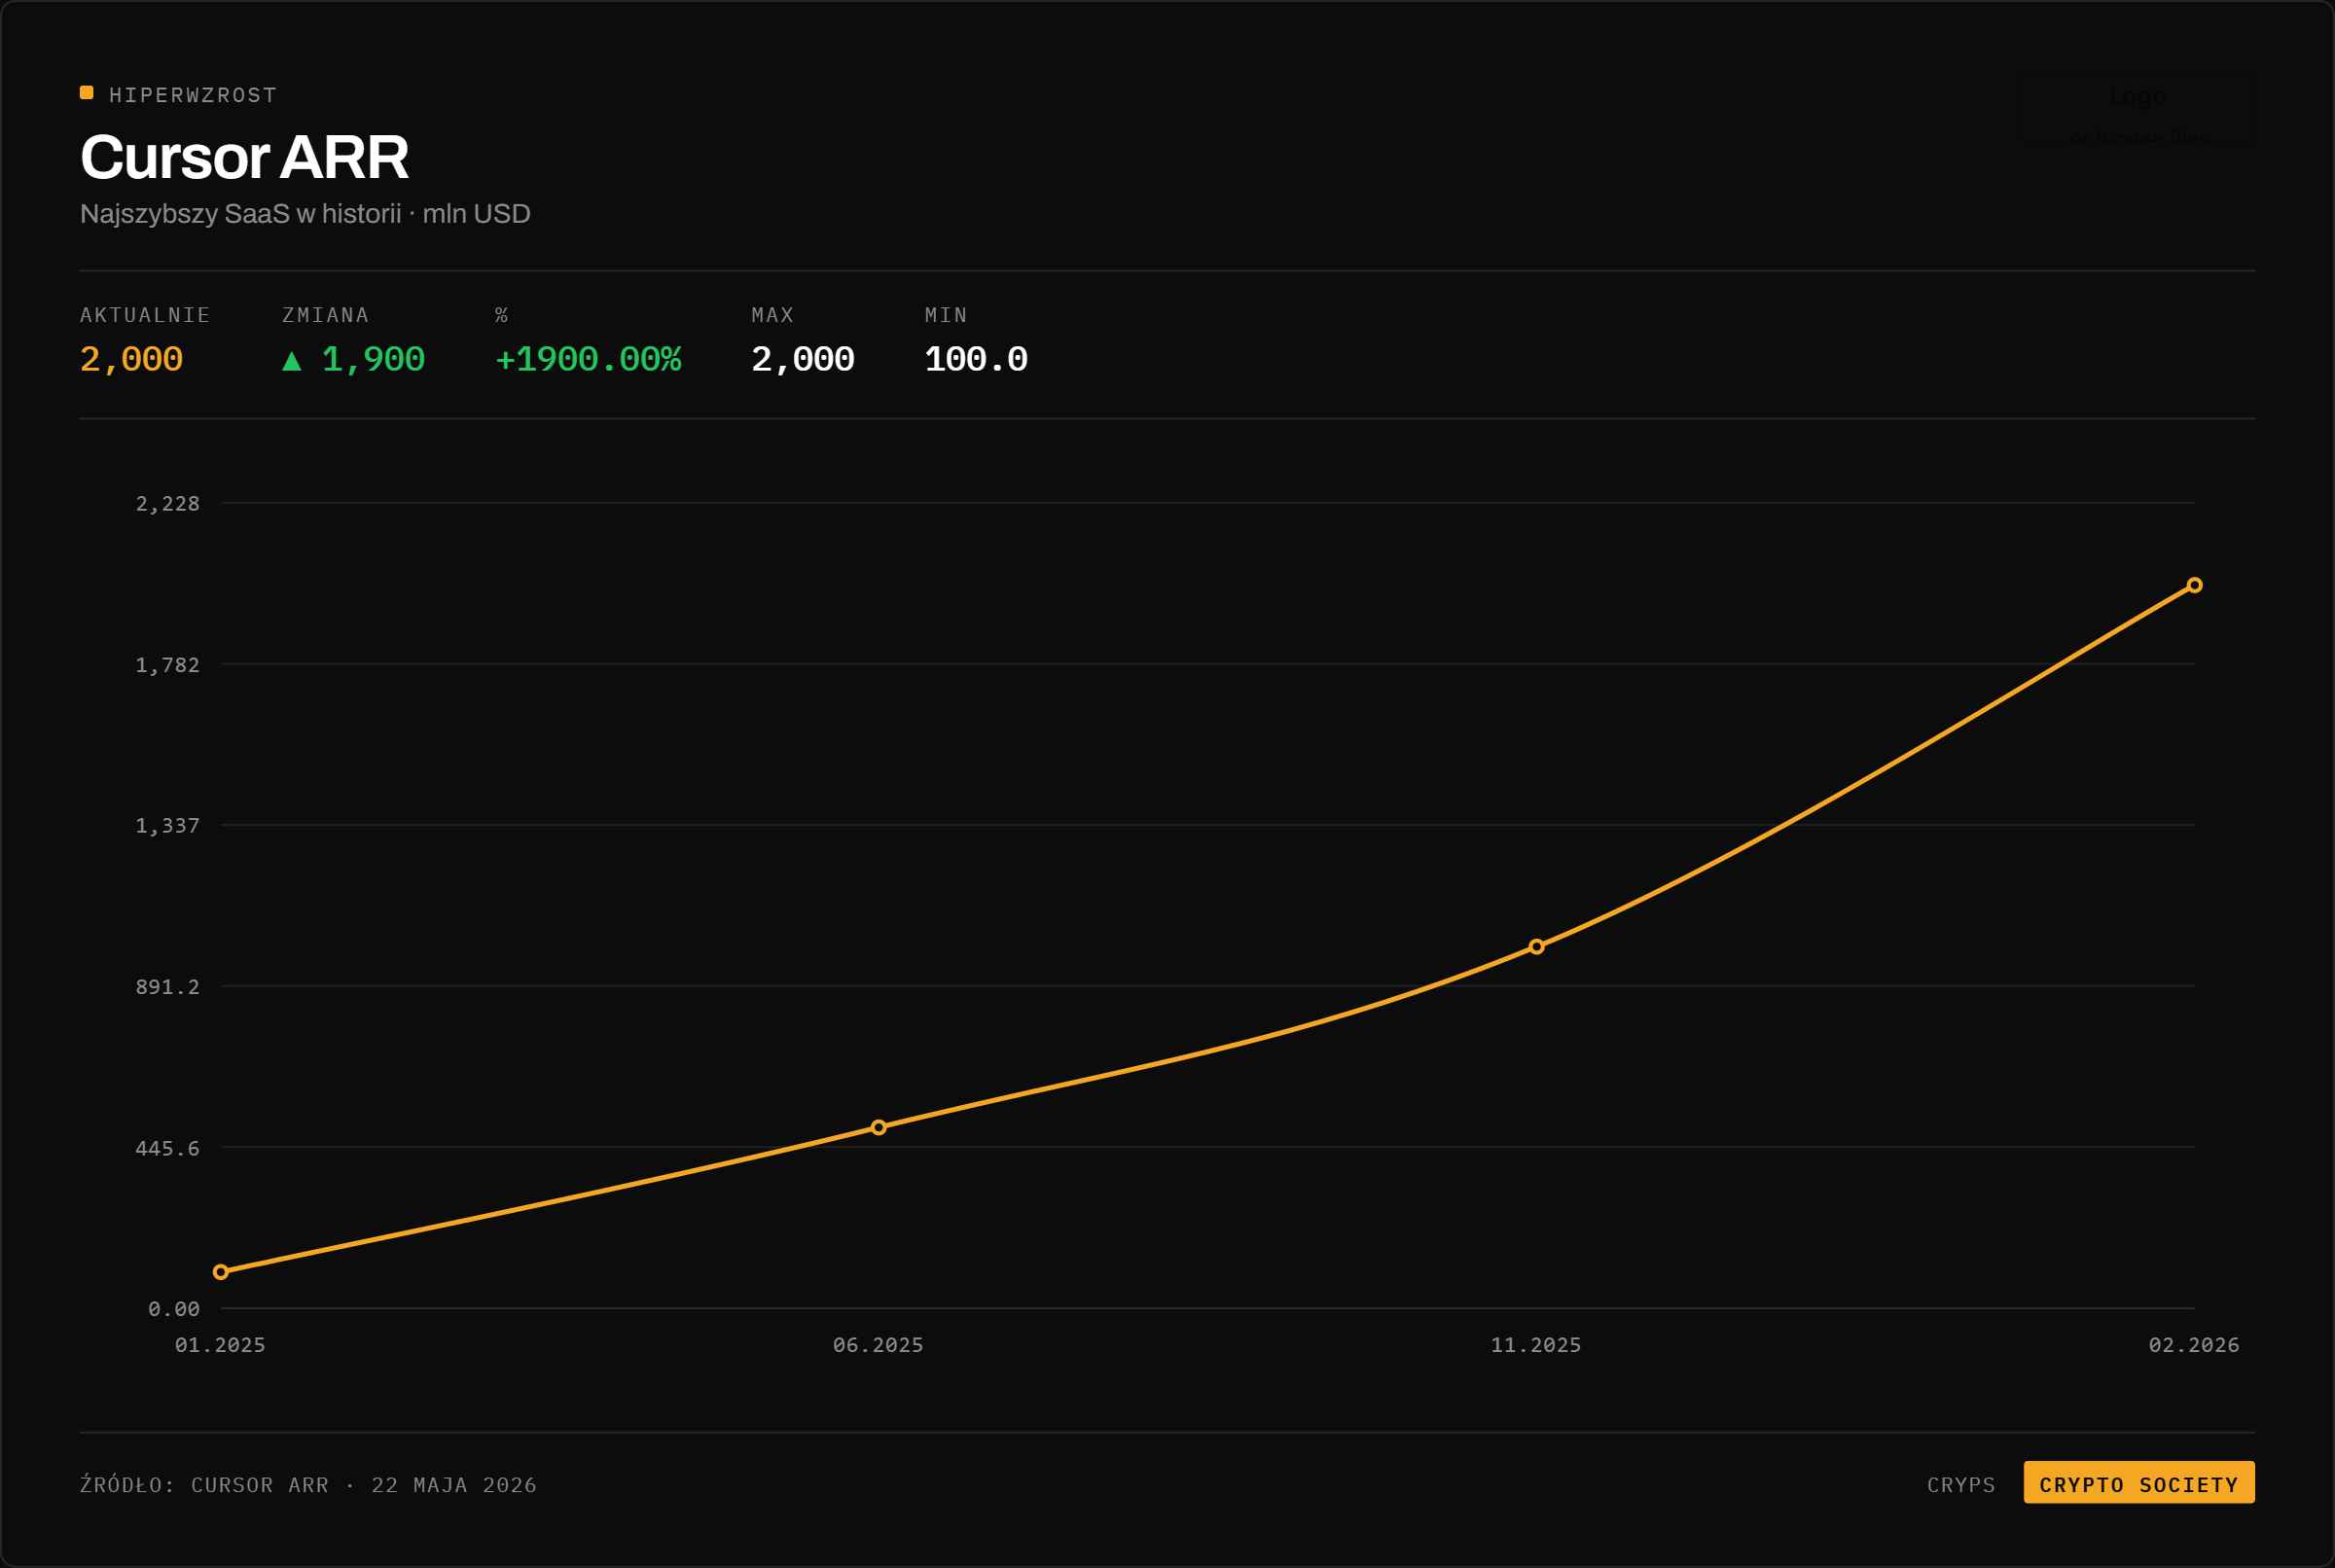The width and height of the screenshot is (2335, 1568).
Task: Click the 11.2025 x-axis label
Action: [1536, 1345]
